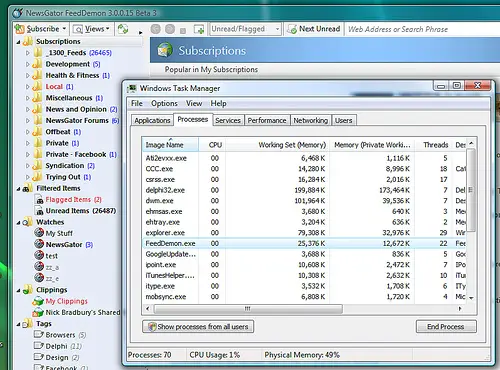
Task: Click the Next Unread button
Action: click(x=314, y=29)
